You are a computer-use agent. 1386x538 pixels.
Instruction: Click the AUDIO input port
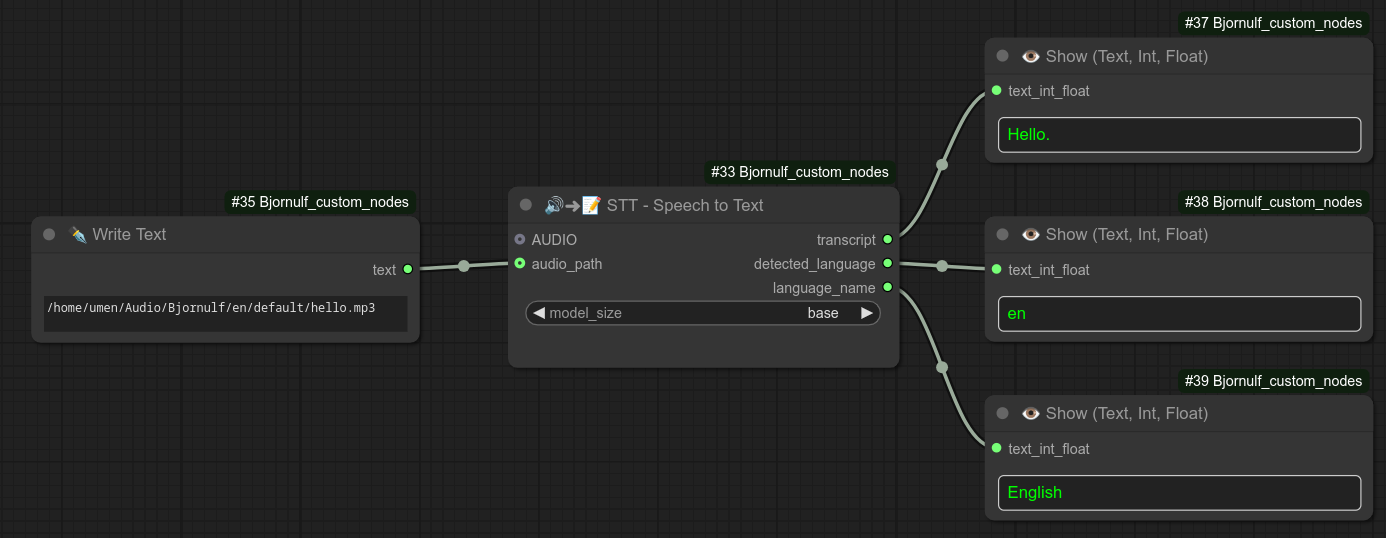[x=520, y=240]
